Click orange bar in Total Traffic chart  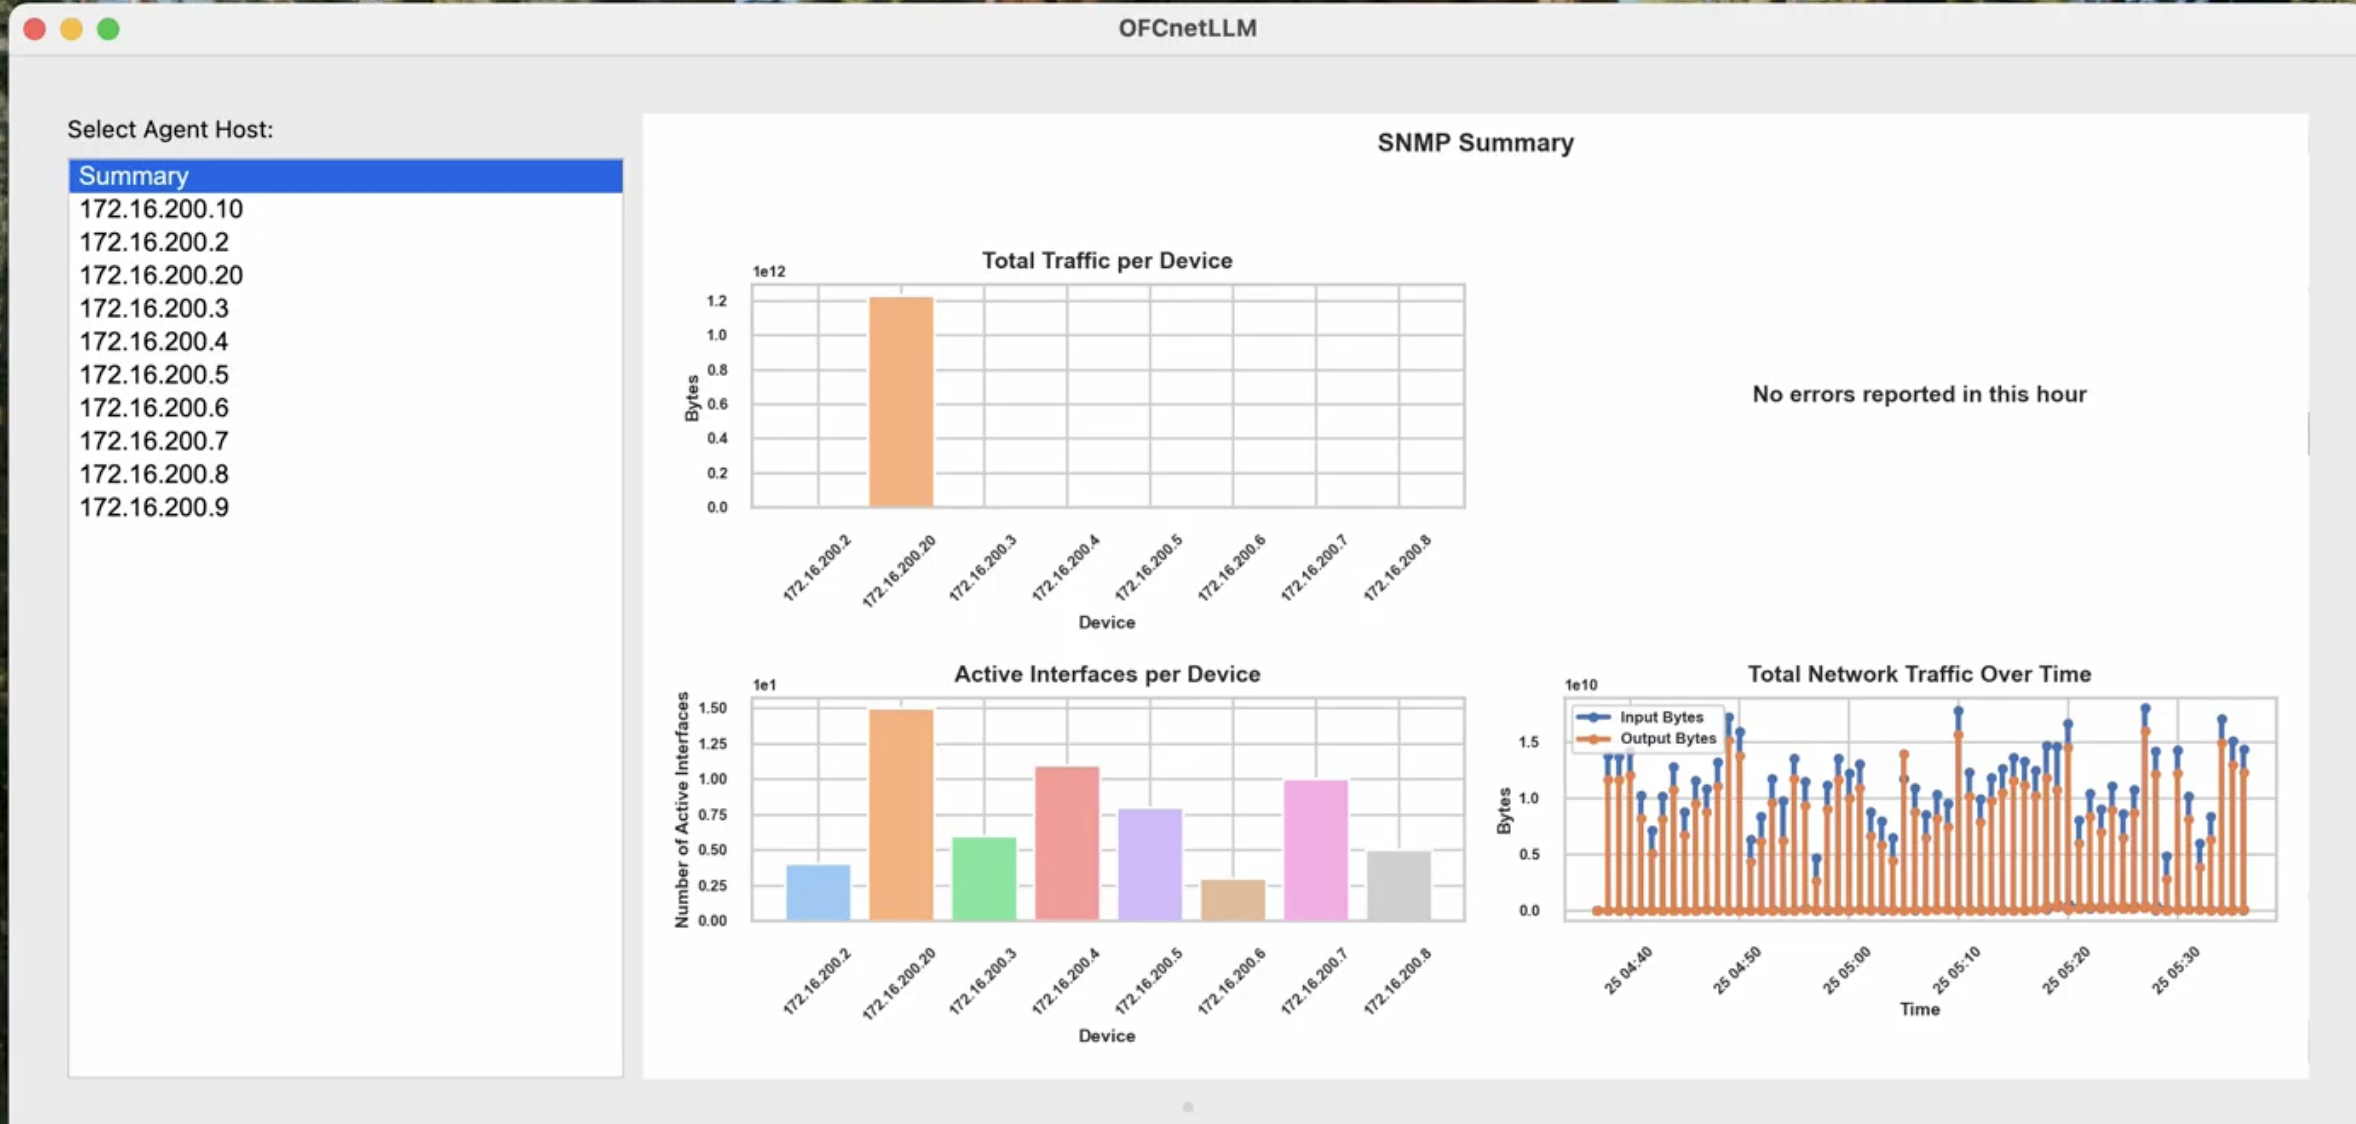point(900,402)
